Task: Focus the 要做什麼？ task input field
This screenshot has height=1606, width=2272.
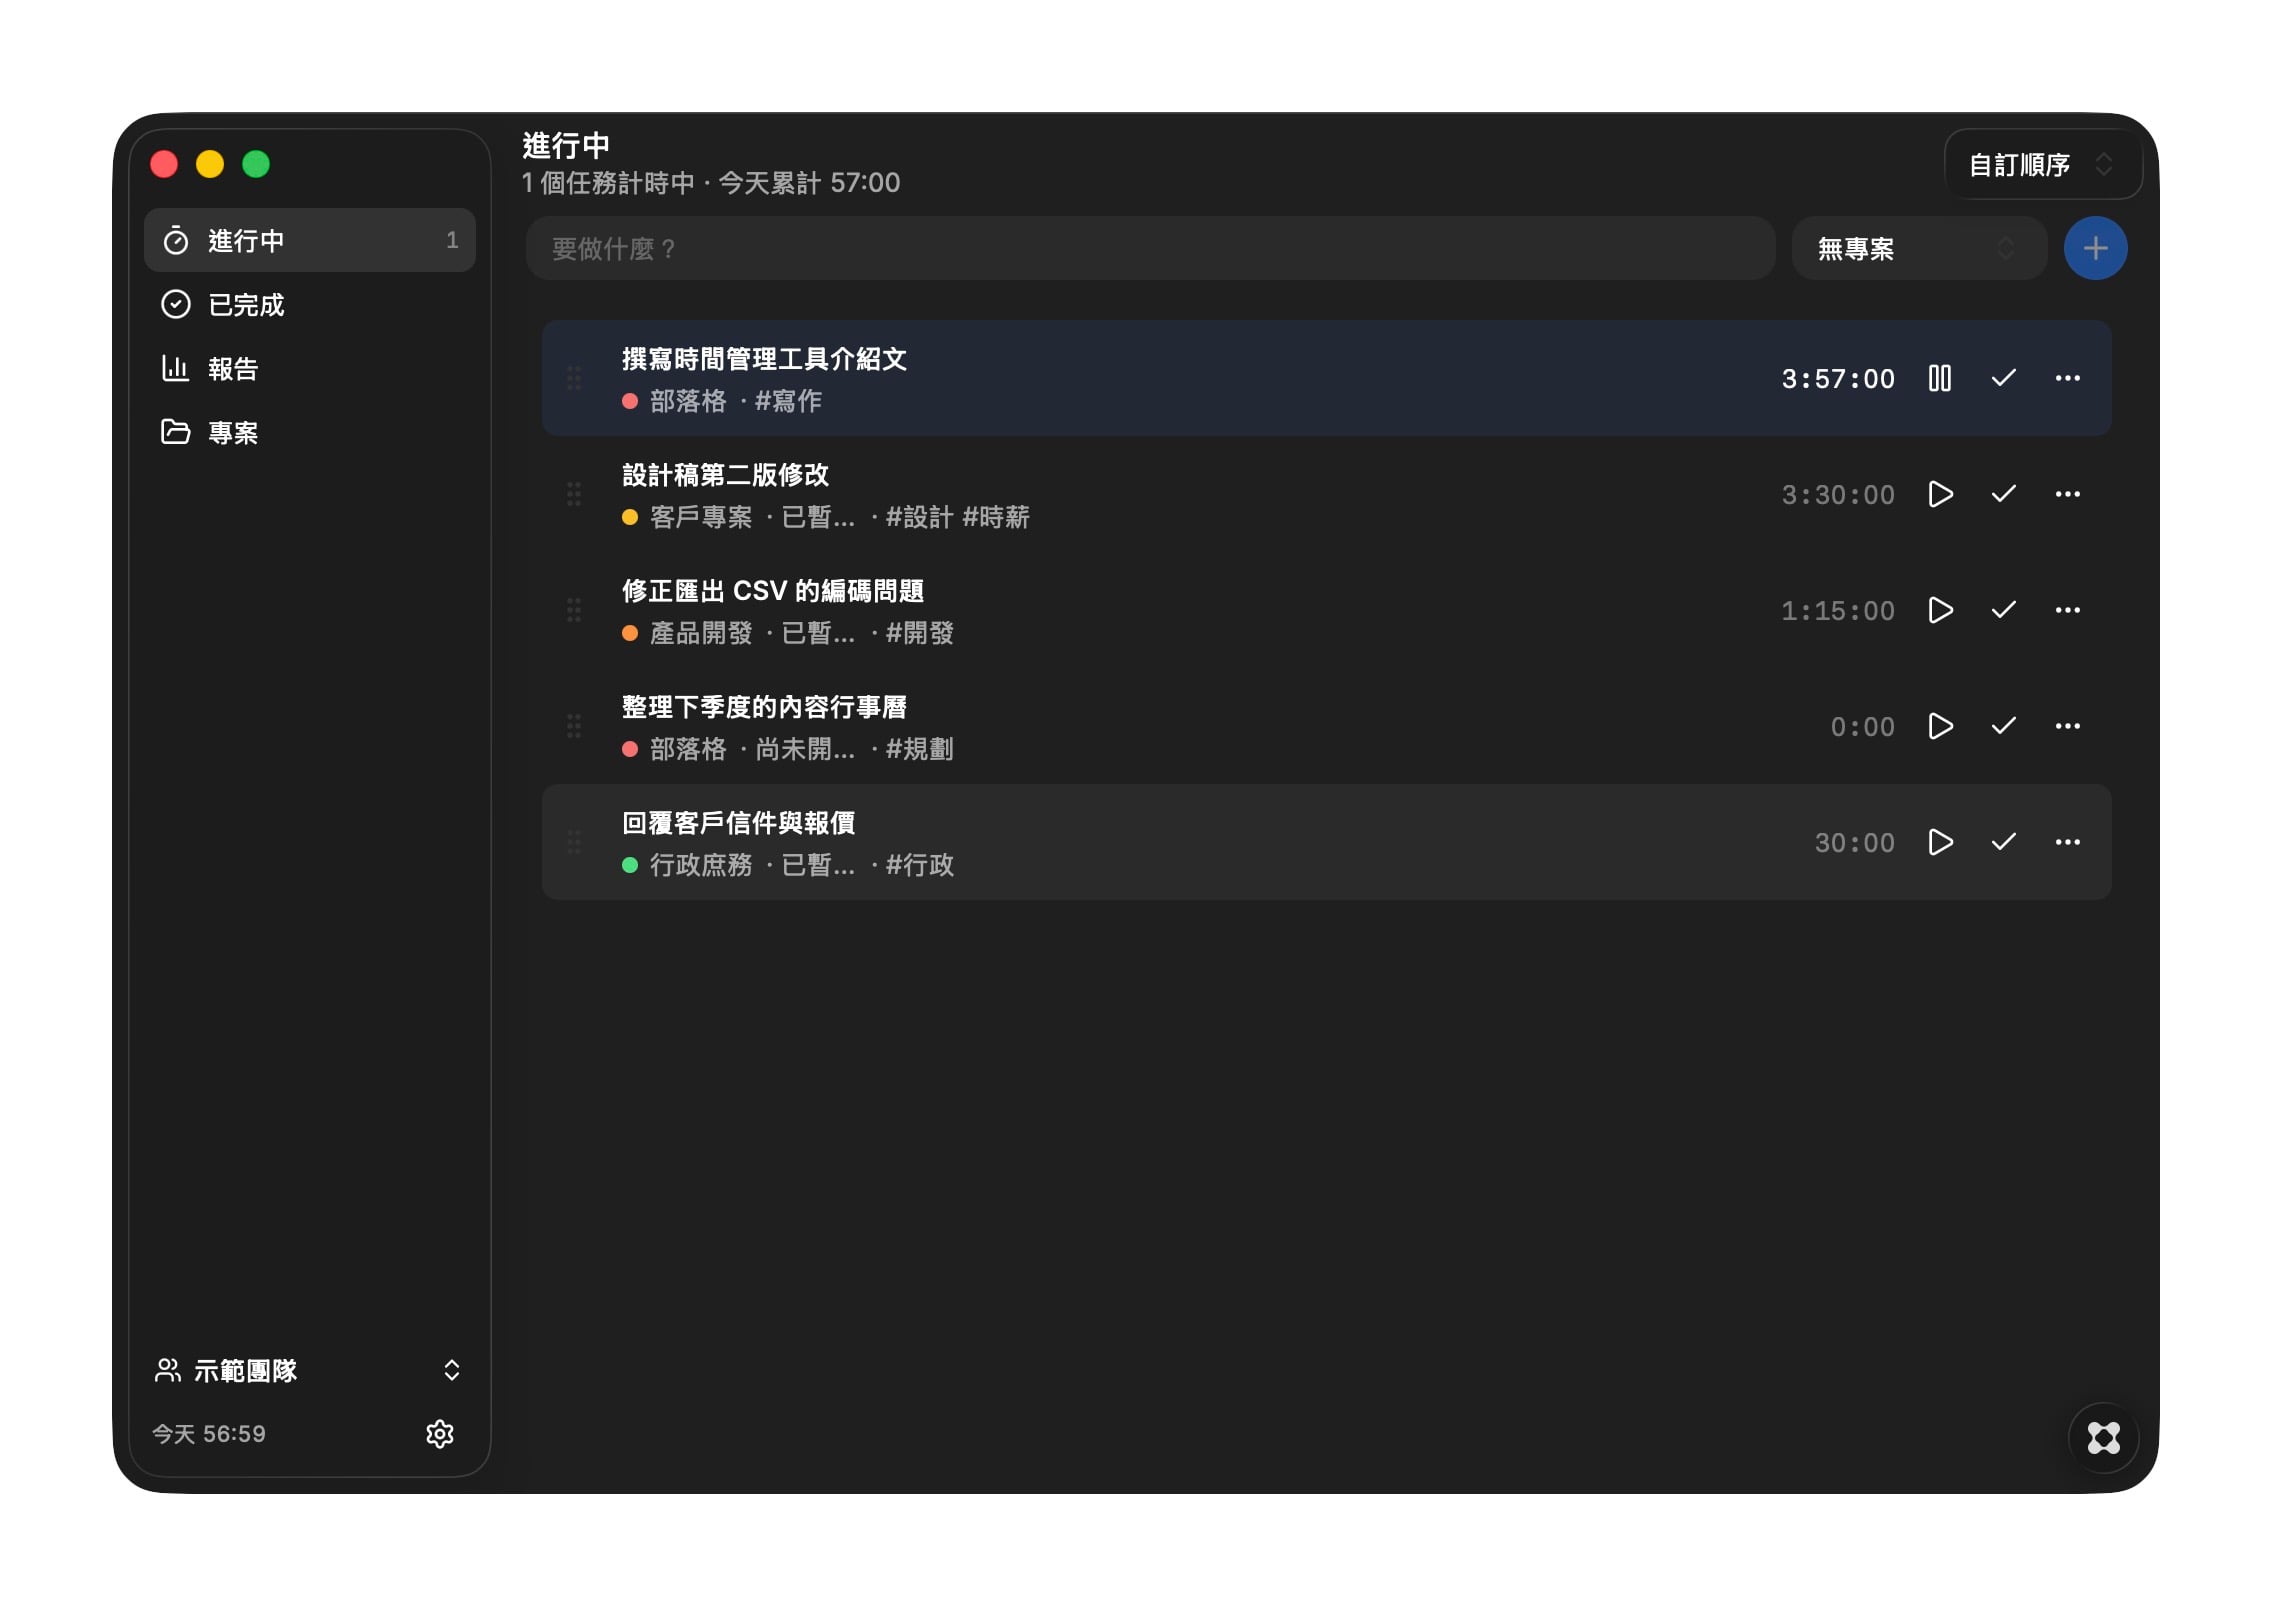Action: [1150, 248]
